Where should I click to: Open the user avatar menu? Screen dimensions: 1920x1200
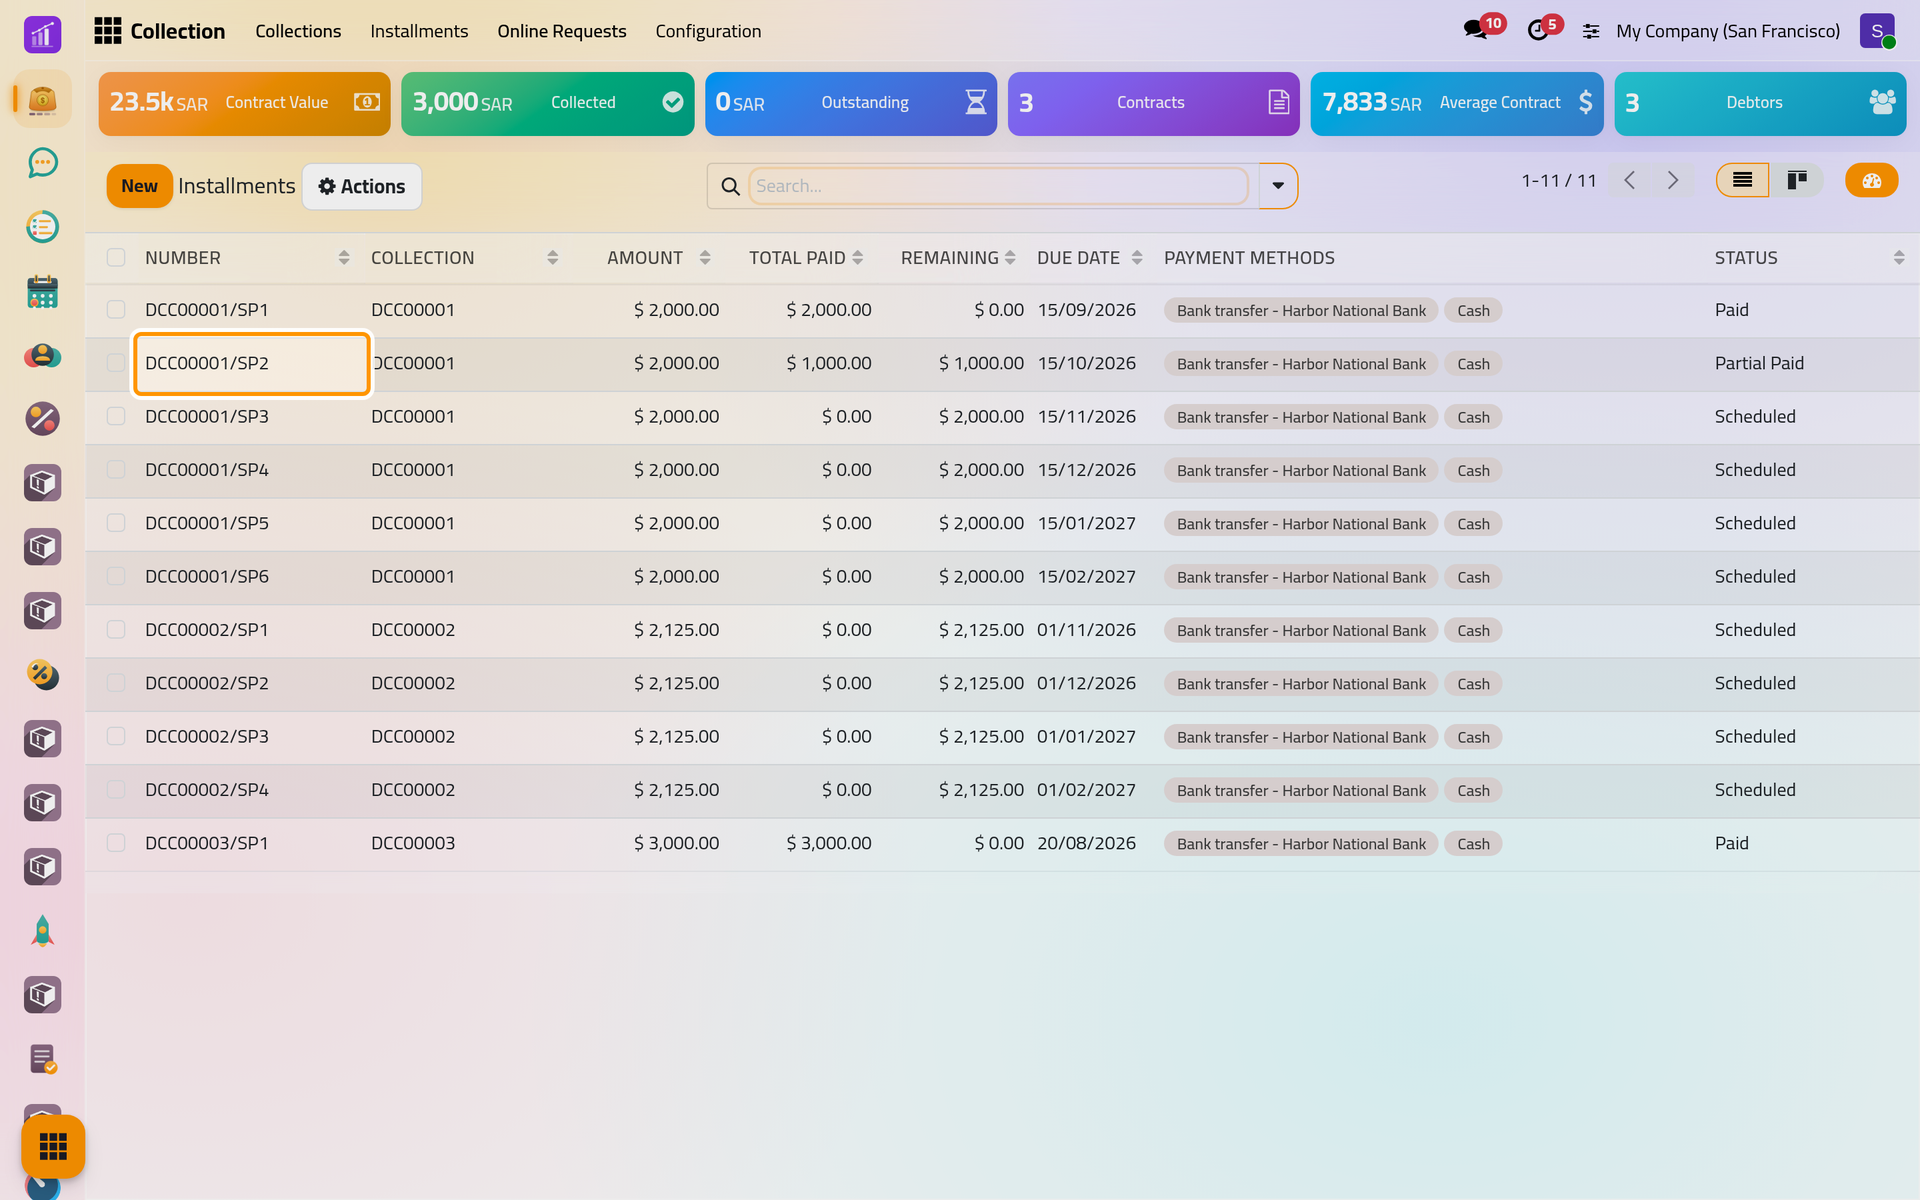(x=1877, y=31)
